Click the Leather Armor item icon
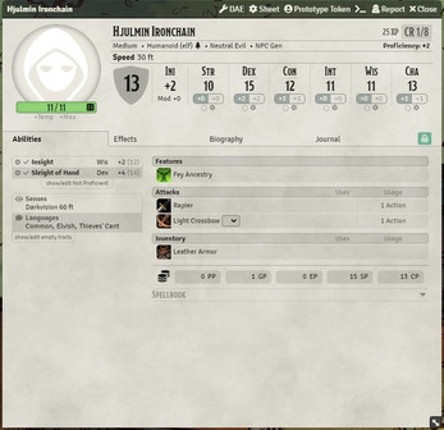Image resolution: width=444 pixels, height=430 pixels. tap(164, 252)
